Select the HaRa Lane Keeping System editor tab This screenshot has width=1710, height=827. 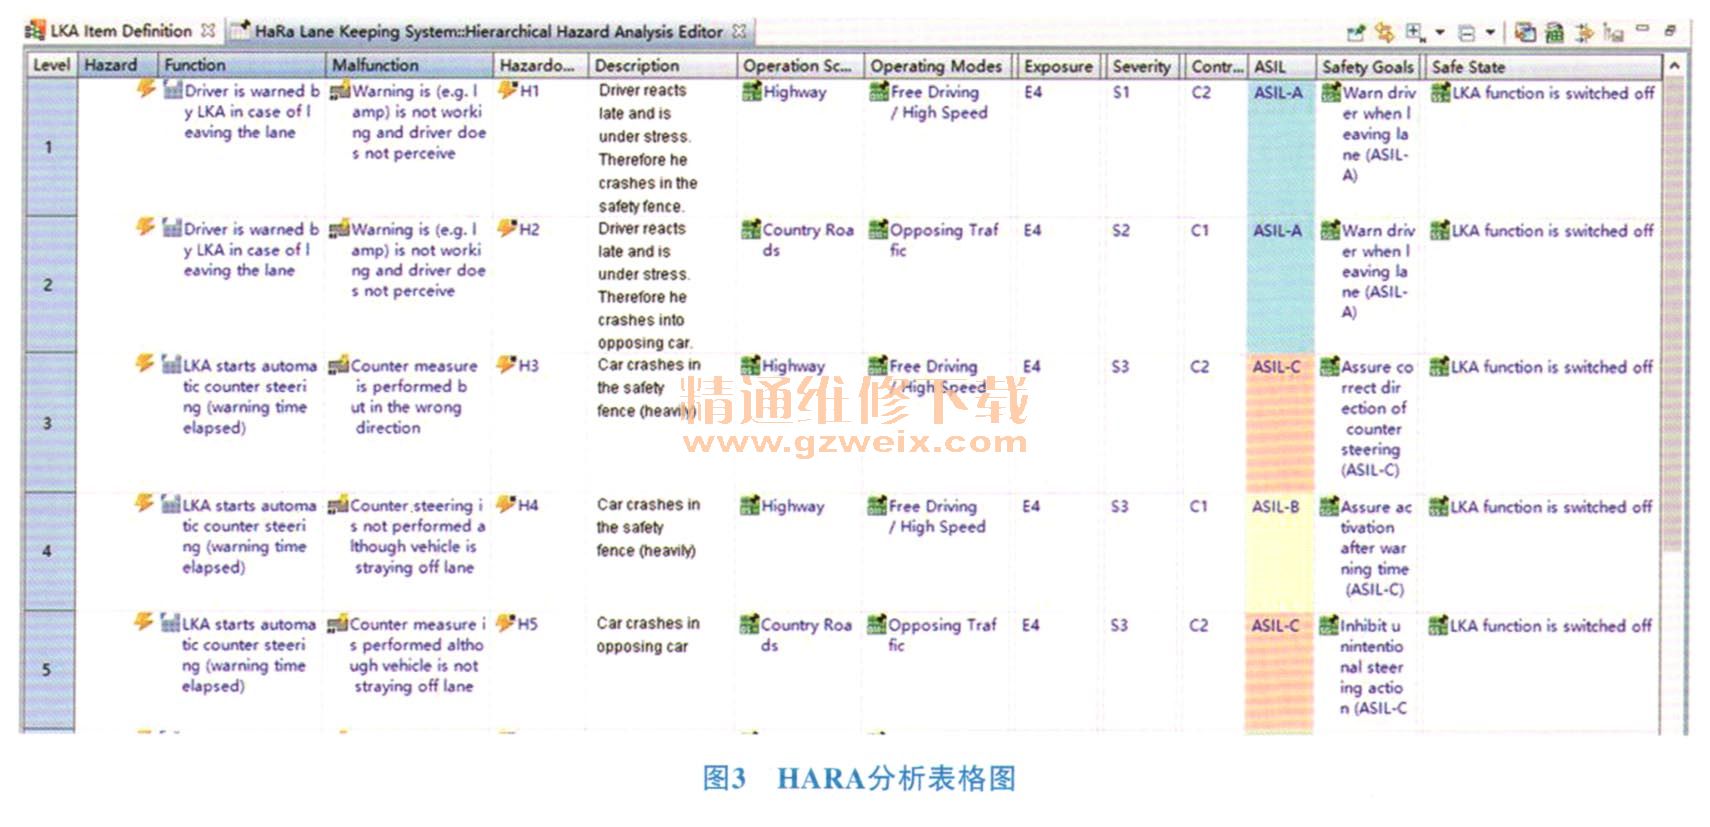(x=488, y=31)
